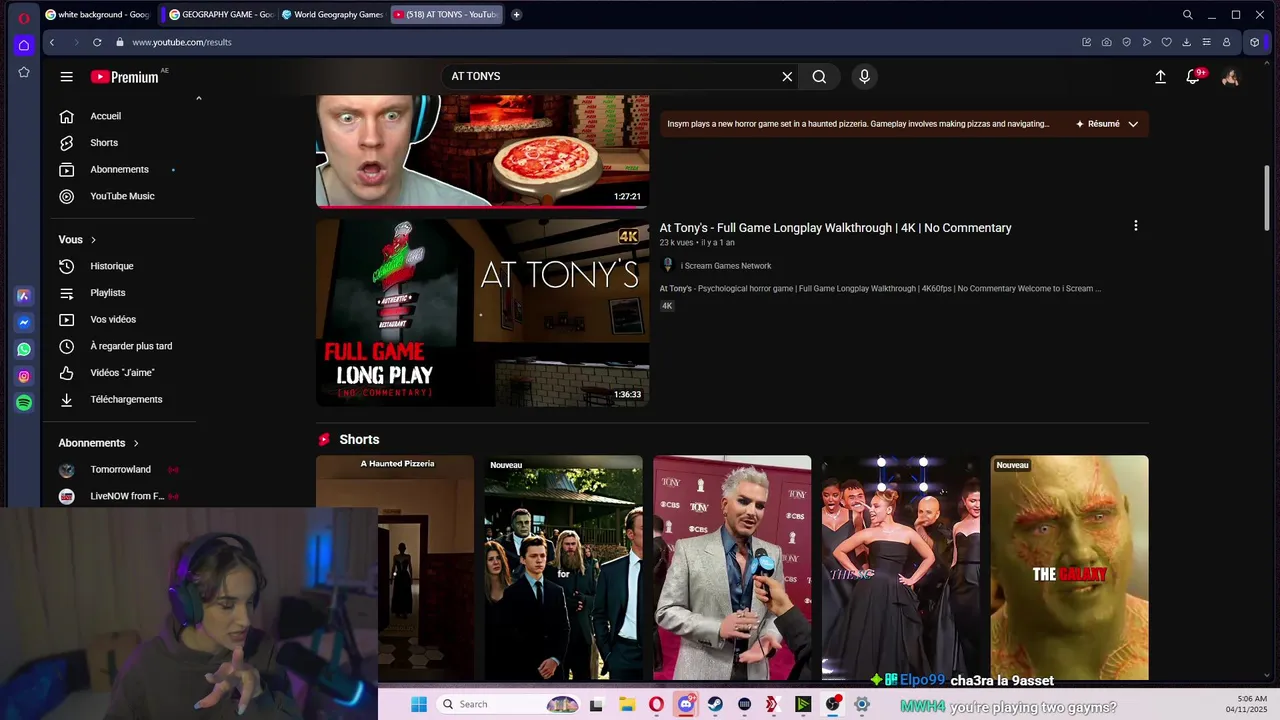Click the YouTube Premium logo
Screen dimensions: 1280x720
125,77
